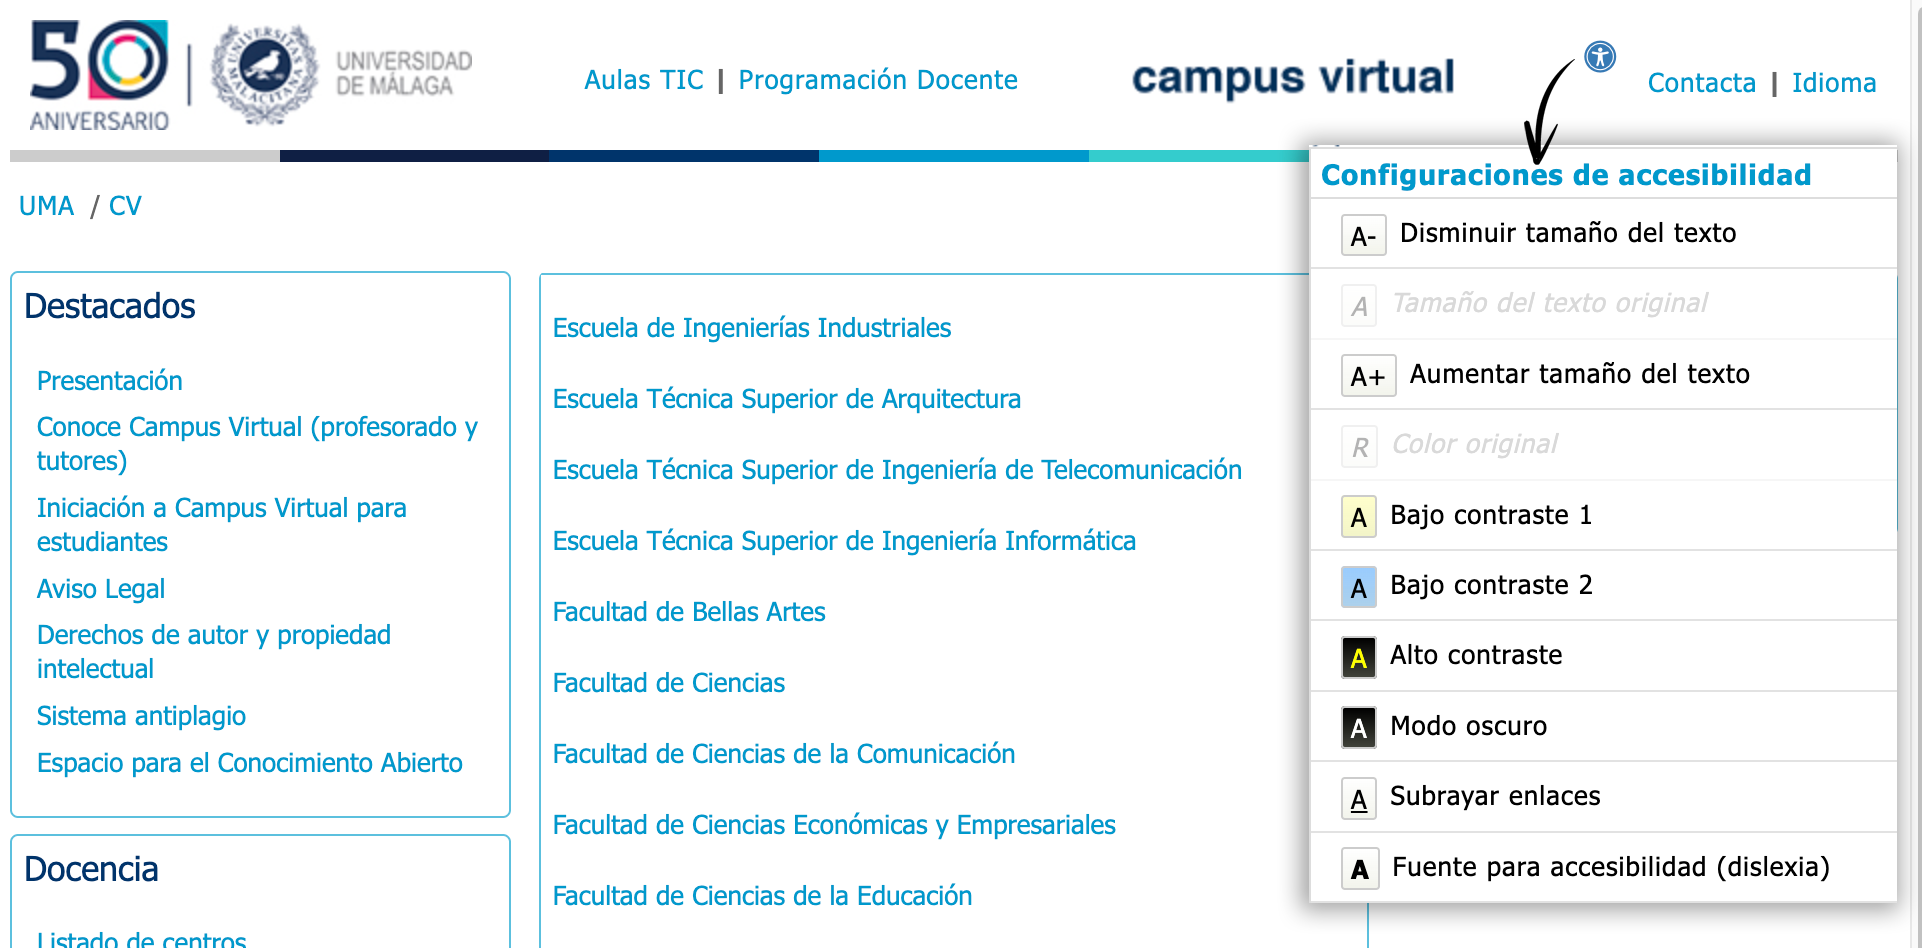The image size is (1922, 948).
Task: Open Facultad de Bellas Artes link
Action: (x=689, y=612)
